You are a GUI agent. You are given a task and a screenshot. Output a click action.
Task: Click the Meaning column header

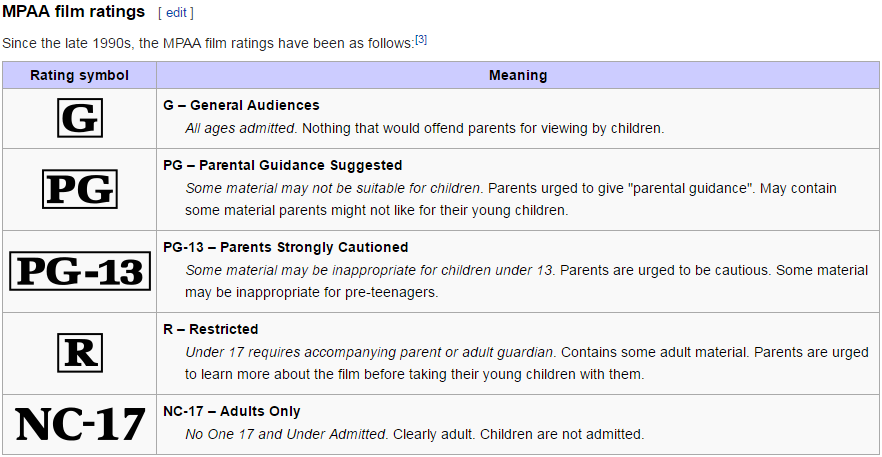pyautogui.click(x=518, y=75)
